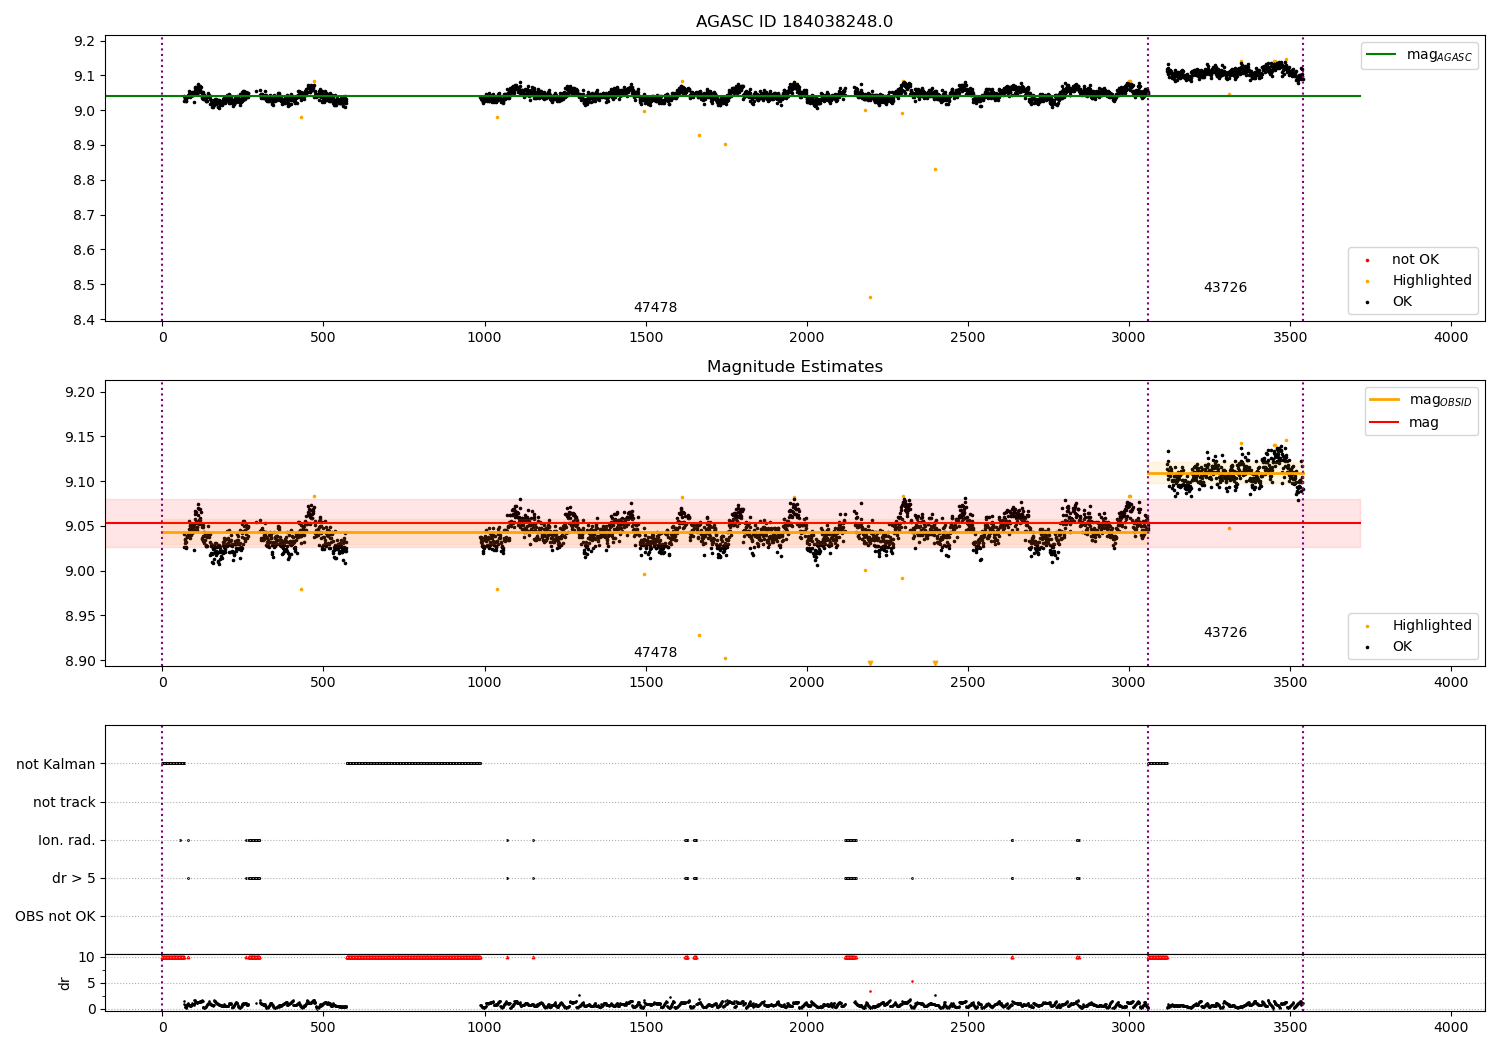The image size is (1500, 1050).
Task: Click the 4000 tick on bottom plot x-axis
Action: (1451, 1027)
